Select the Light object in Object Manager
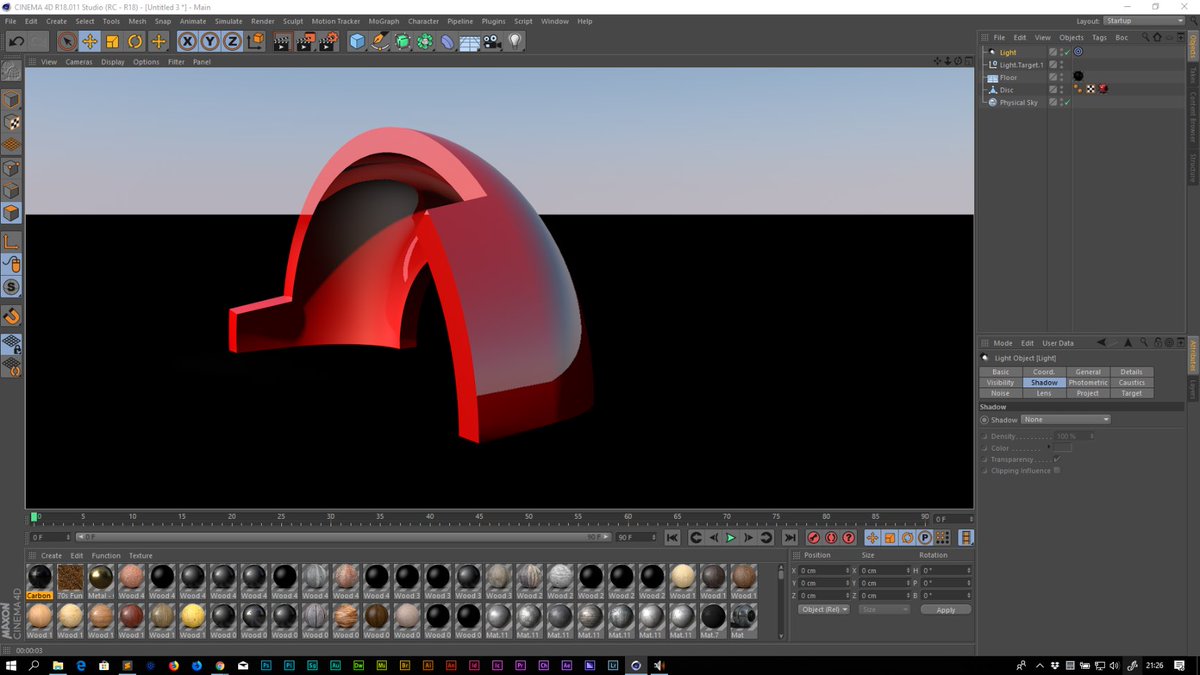The height and width of the screenshot is (675, 1200). (1008, 52)
